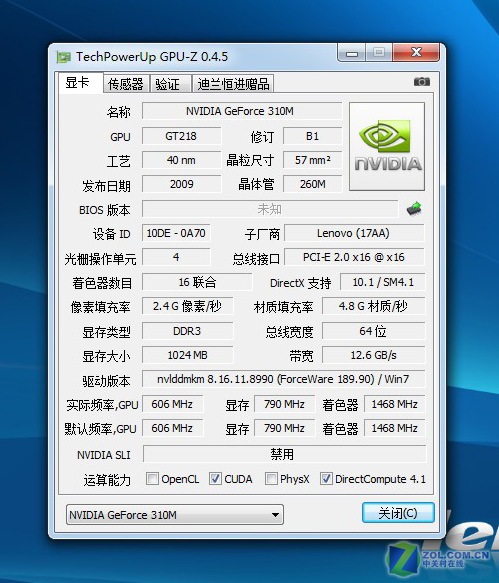The image size is (499, 583).
Task: Click the DirectX 支持 field 10.1 / SM4.1
Action: click(x=383, y=282)
